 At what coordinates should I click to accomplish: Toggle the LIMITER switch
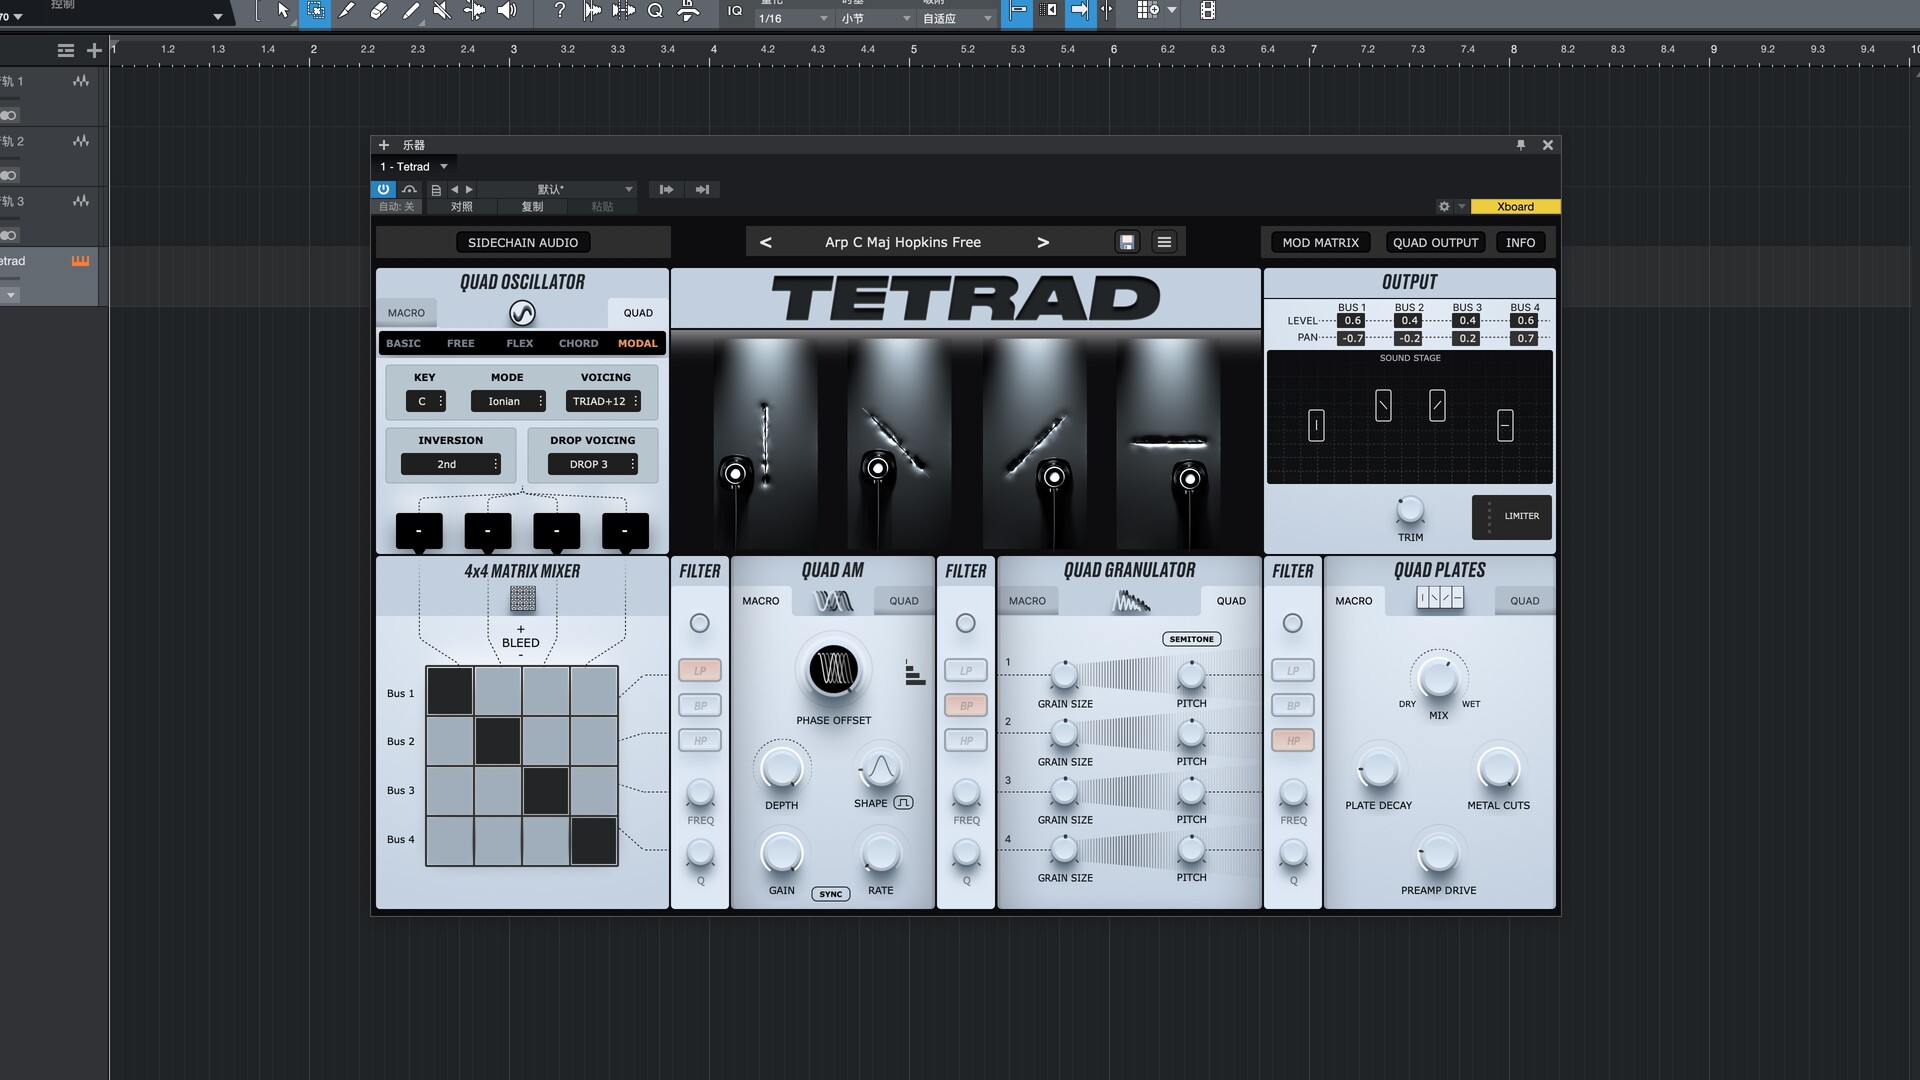coord(1511,517)
